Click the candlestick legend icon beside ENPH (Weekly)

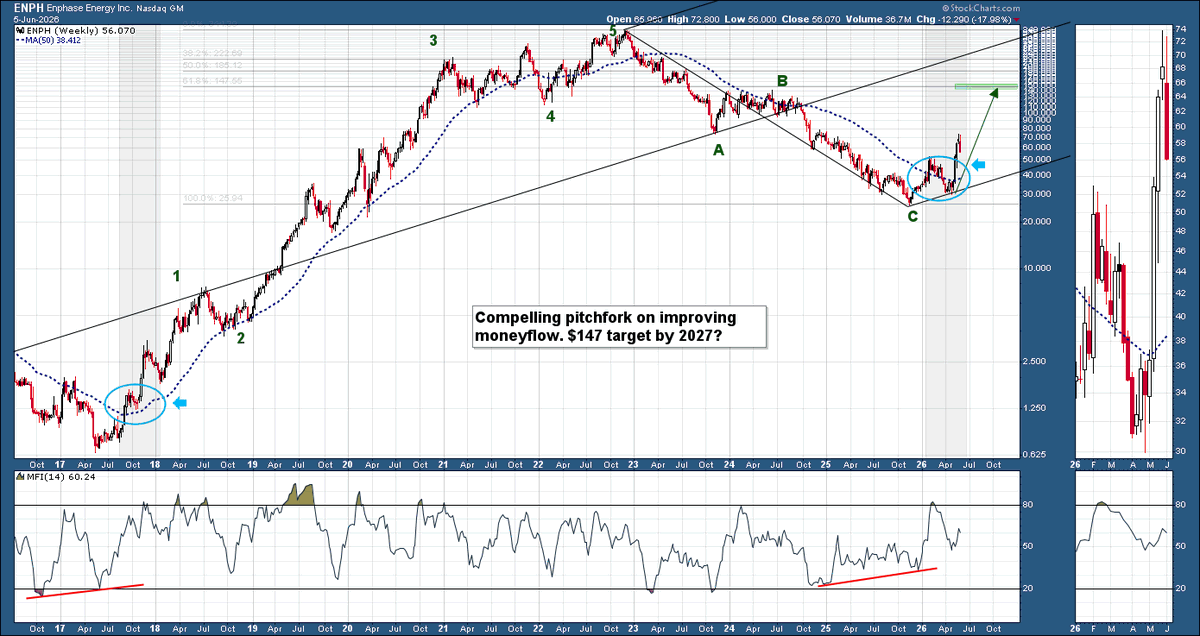tap(21, 32)
